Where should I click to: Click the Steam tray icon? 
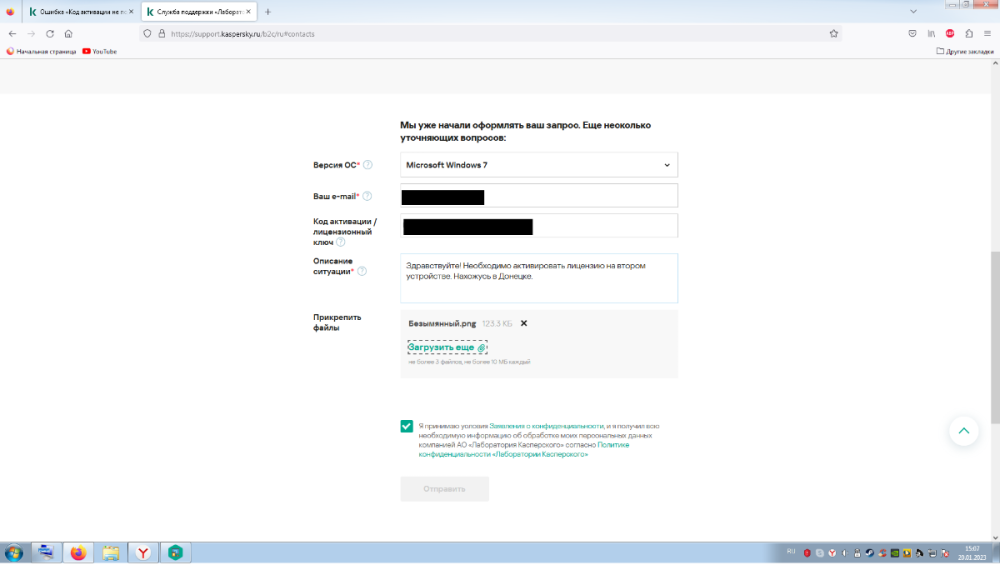pyautogui.click(x=870, y=553)
